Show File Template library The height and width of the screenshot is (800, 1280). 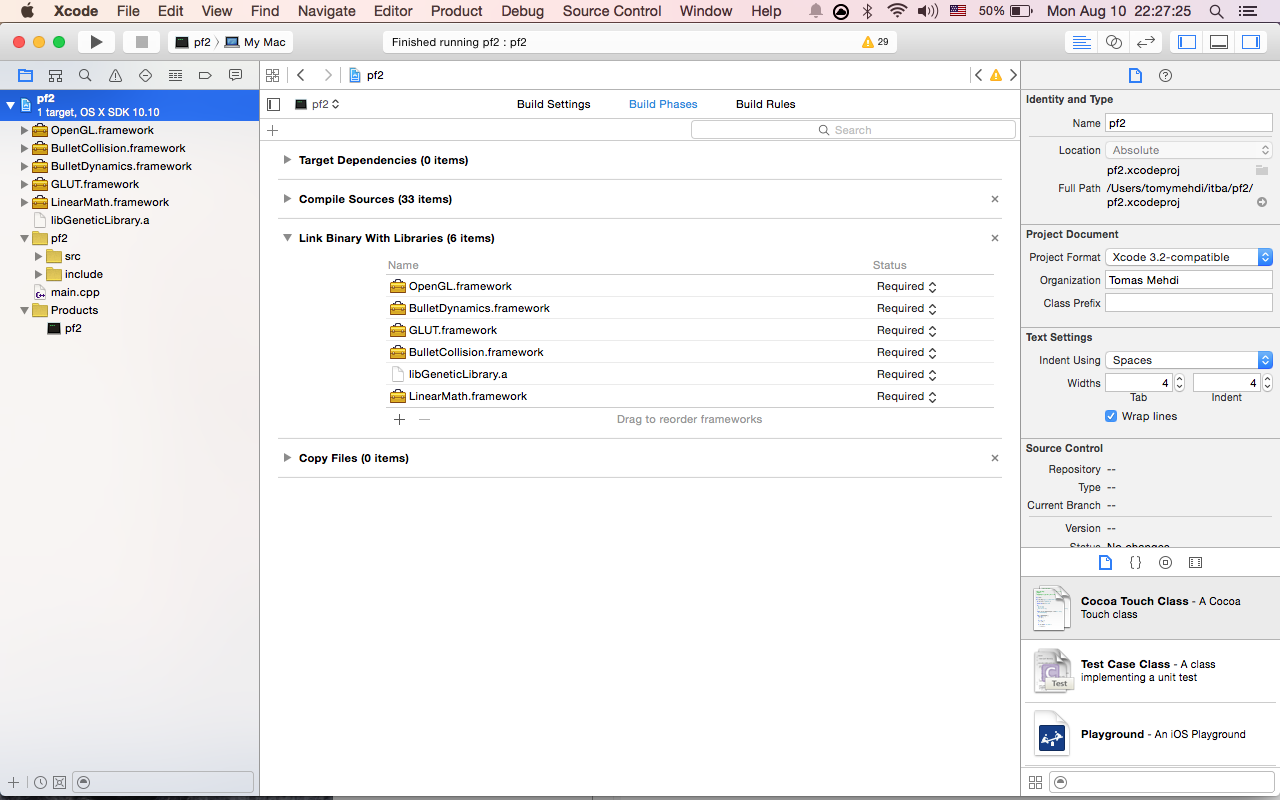(x=1105, y=563)
